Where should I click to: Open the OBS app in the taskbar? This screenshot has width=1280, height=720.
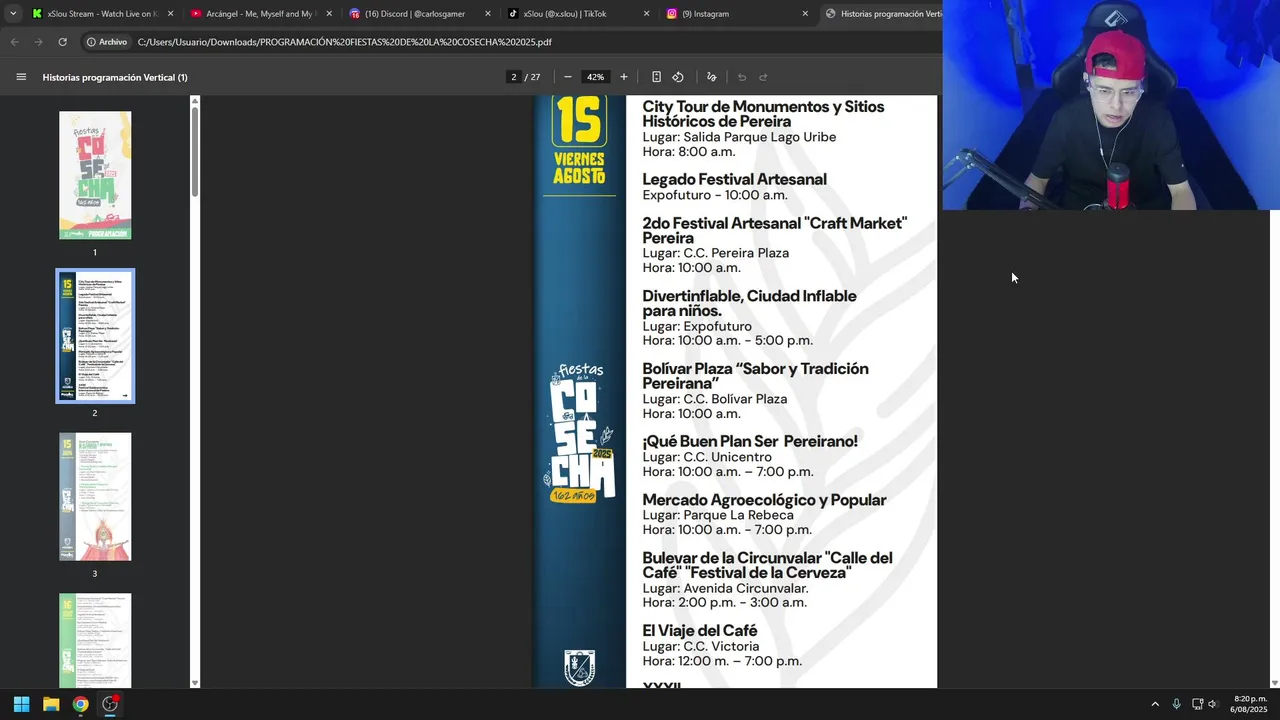110,704
